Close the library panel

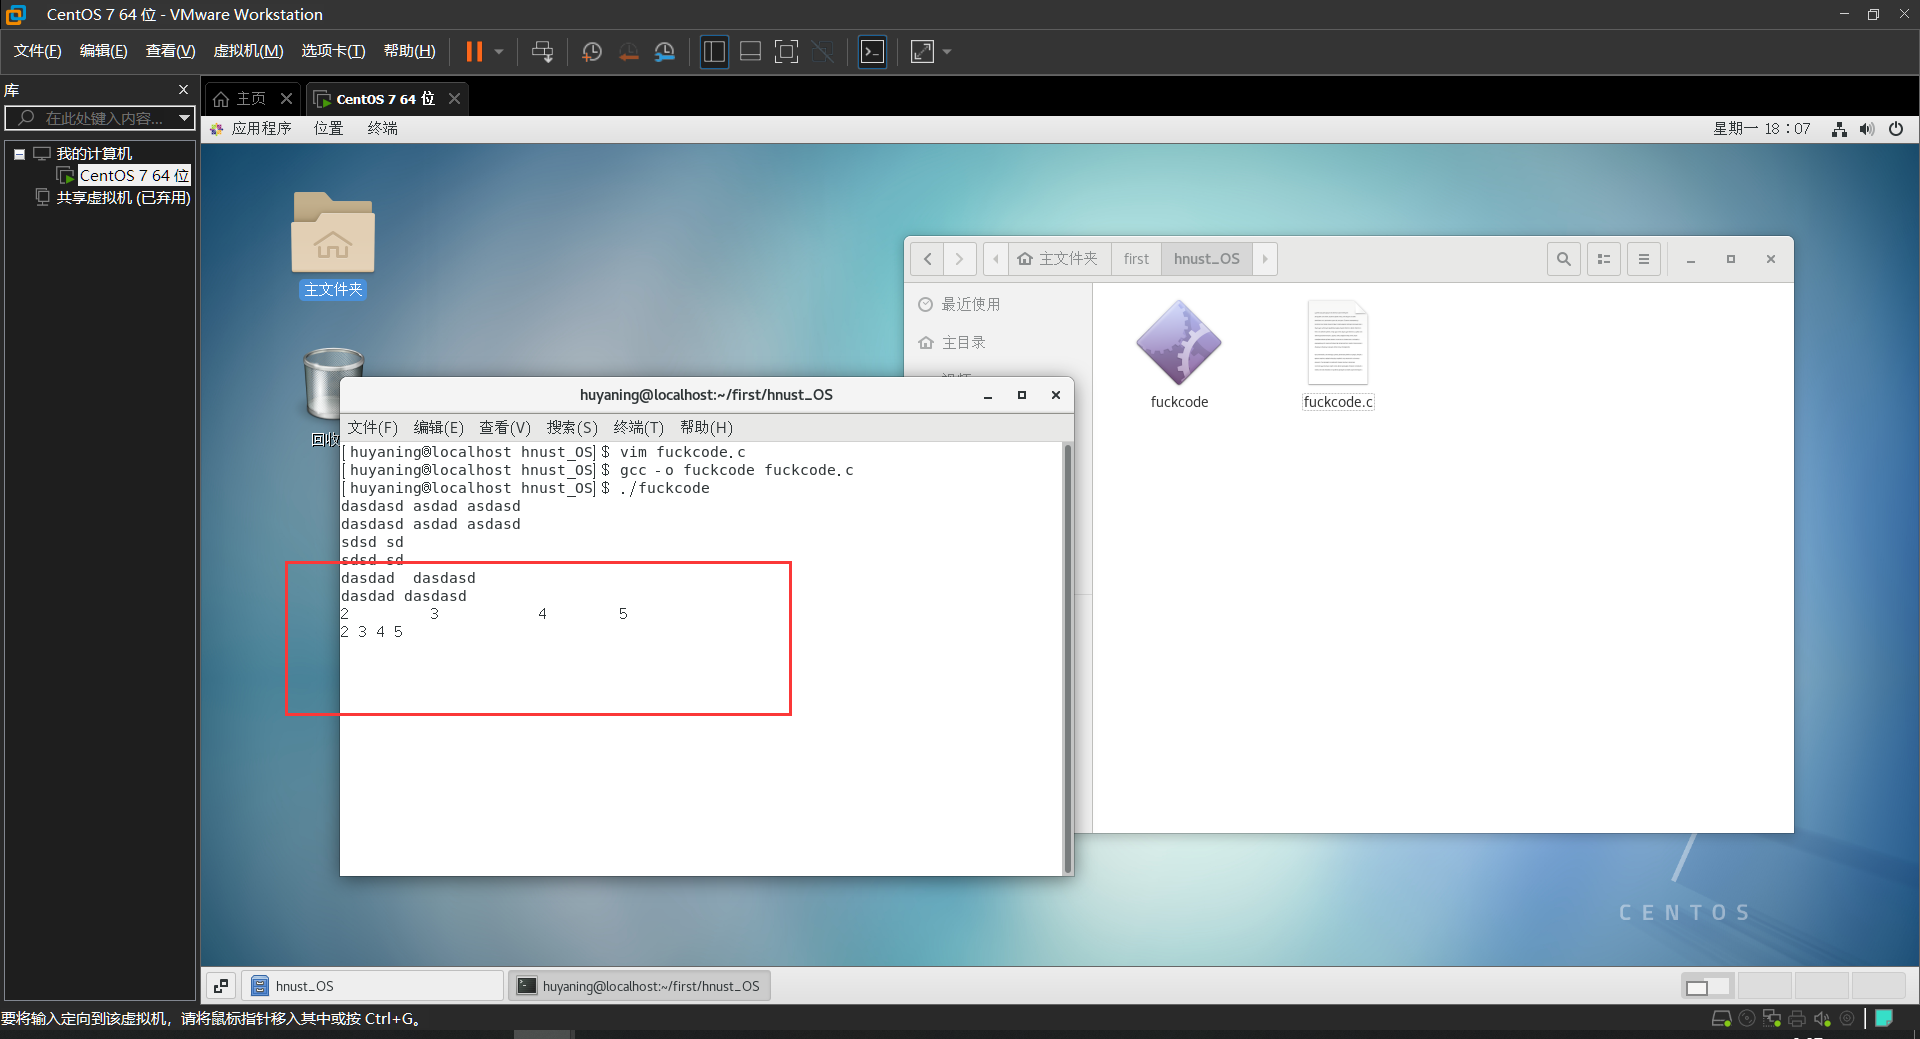(x=183, y=89)
